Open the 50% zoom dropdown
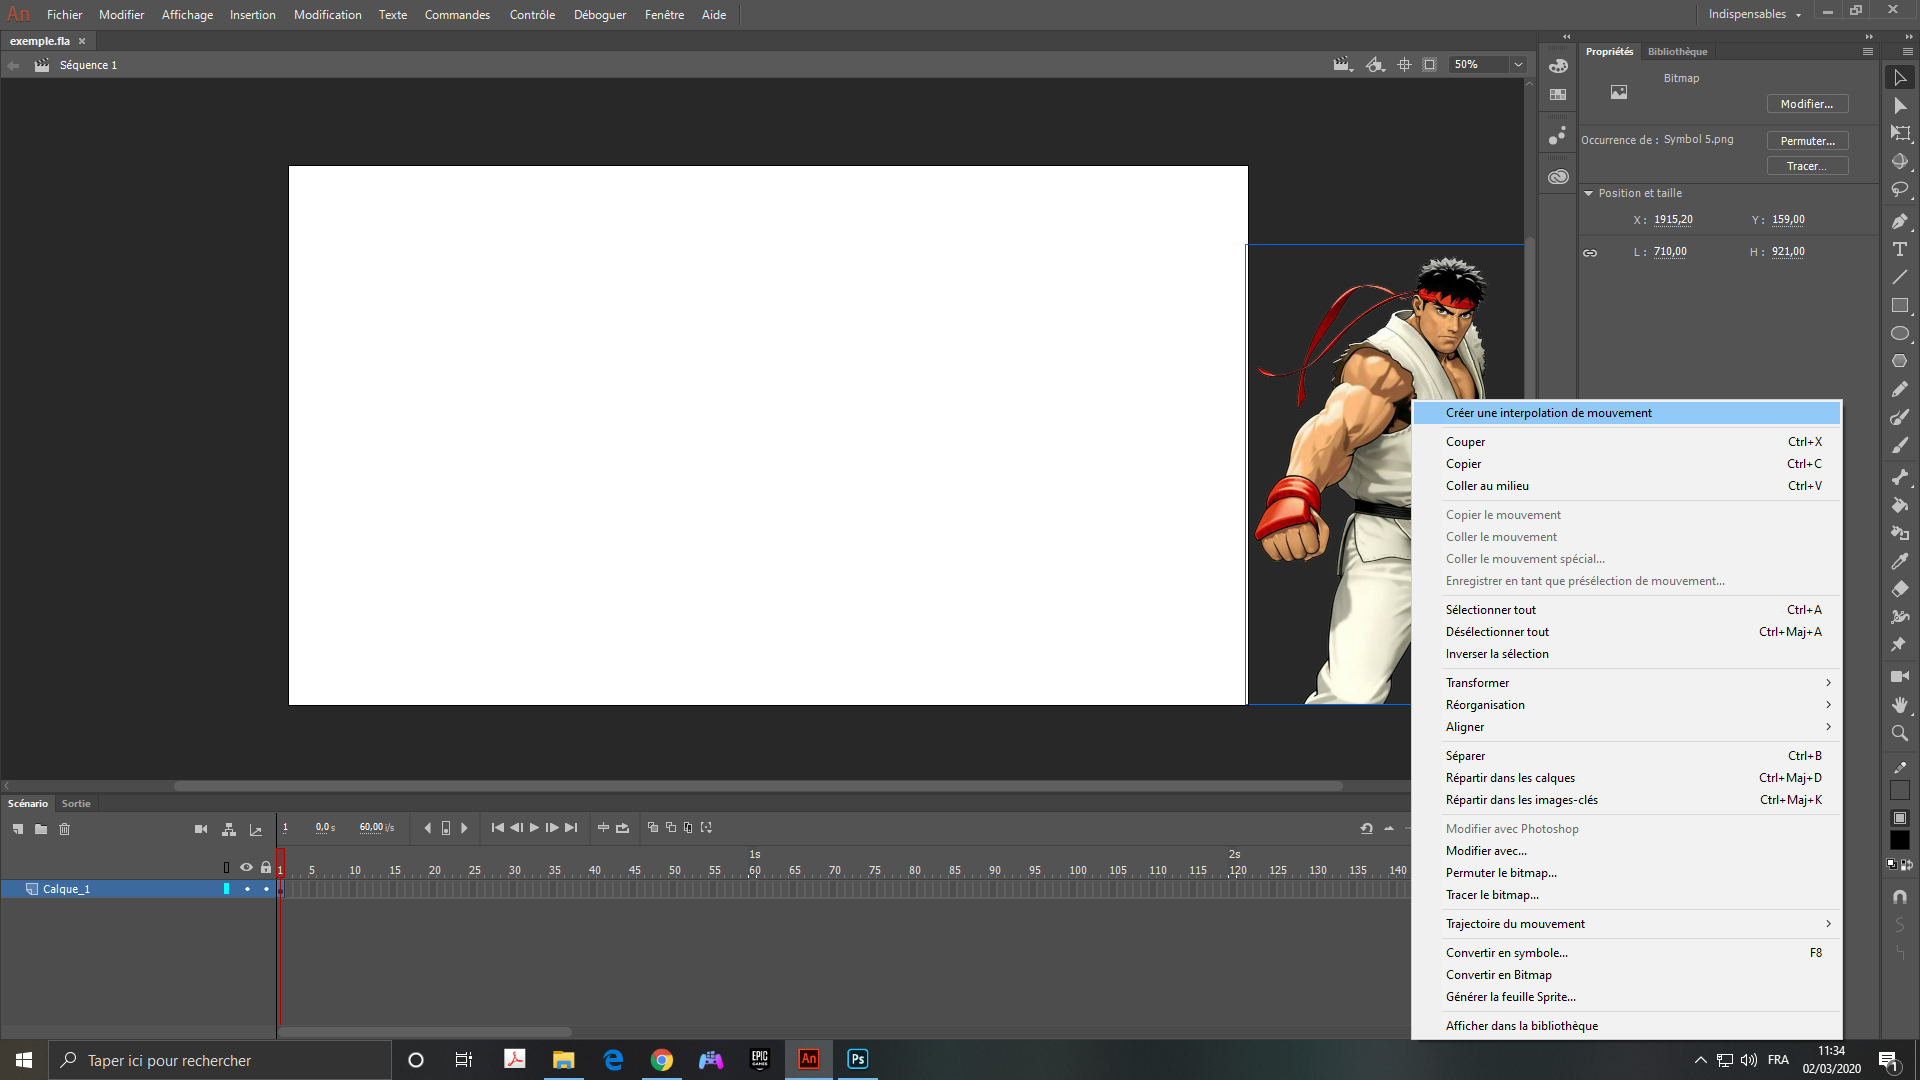This screenshot has width=1920, height=1080. [1518, 65]
